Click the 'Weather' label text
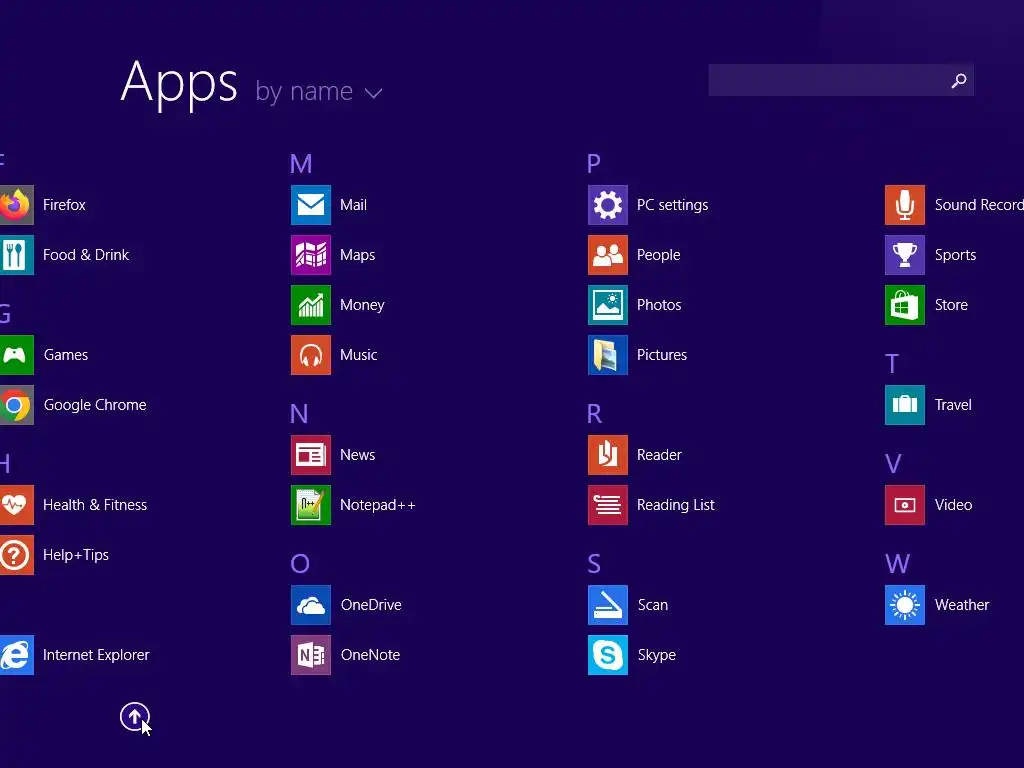The width and height of the screenshot is (1024, 768). click(x=962, y=605)
